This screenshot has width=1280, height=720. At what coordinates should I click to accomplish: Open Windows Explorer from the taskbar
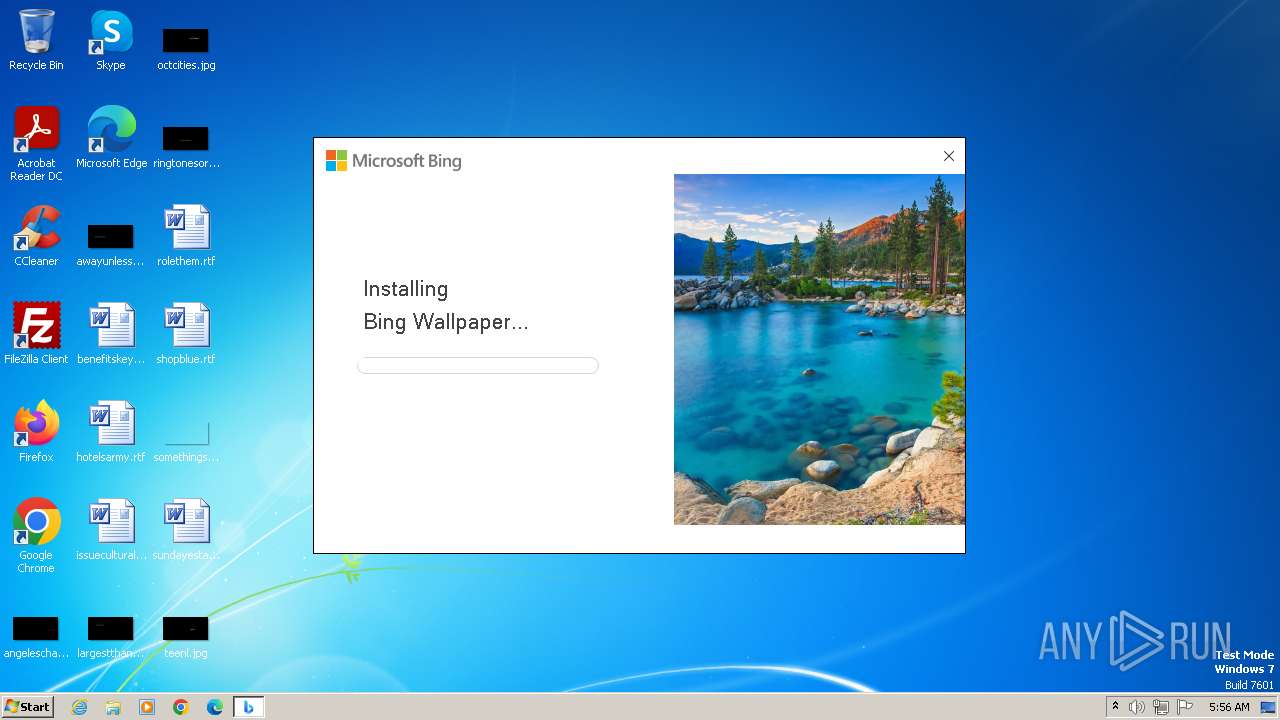(113, 707)
